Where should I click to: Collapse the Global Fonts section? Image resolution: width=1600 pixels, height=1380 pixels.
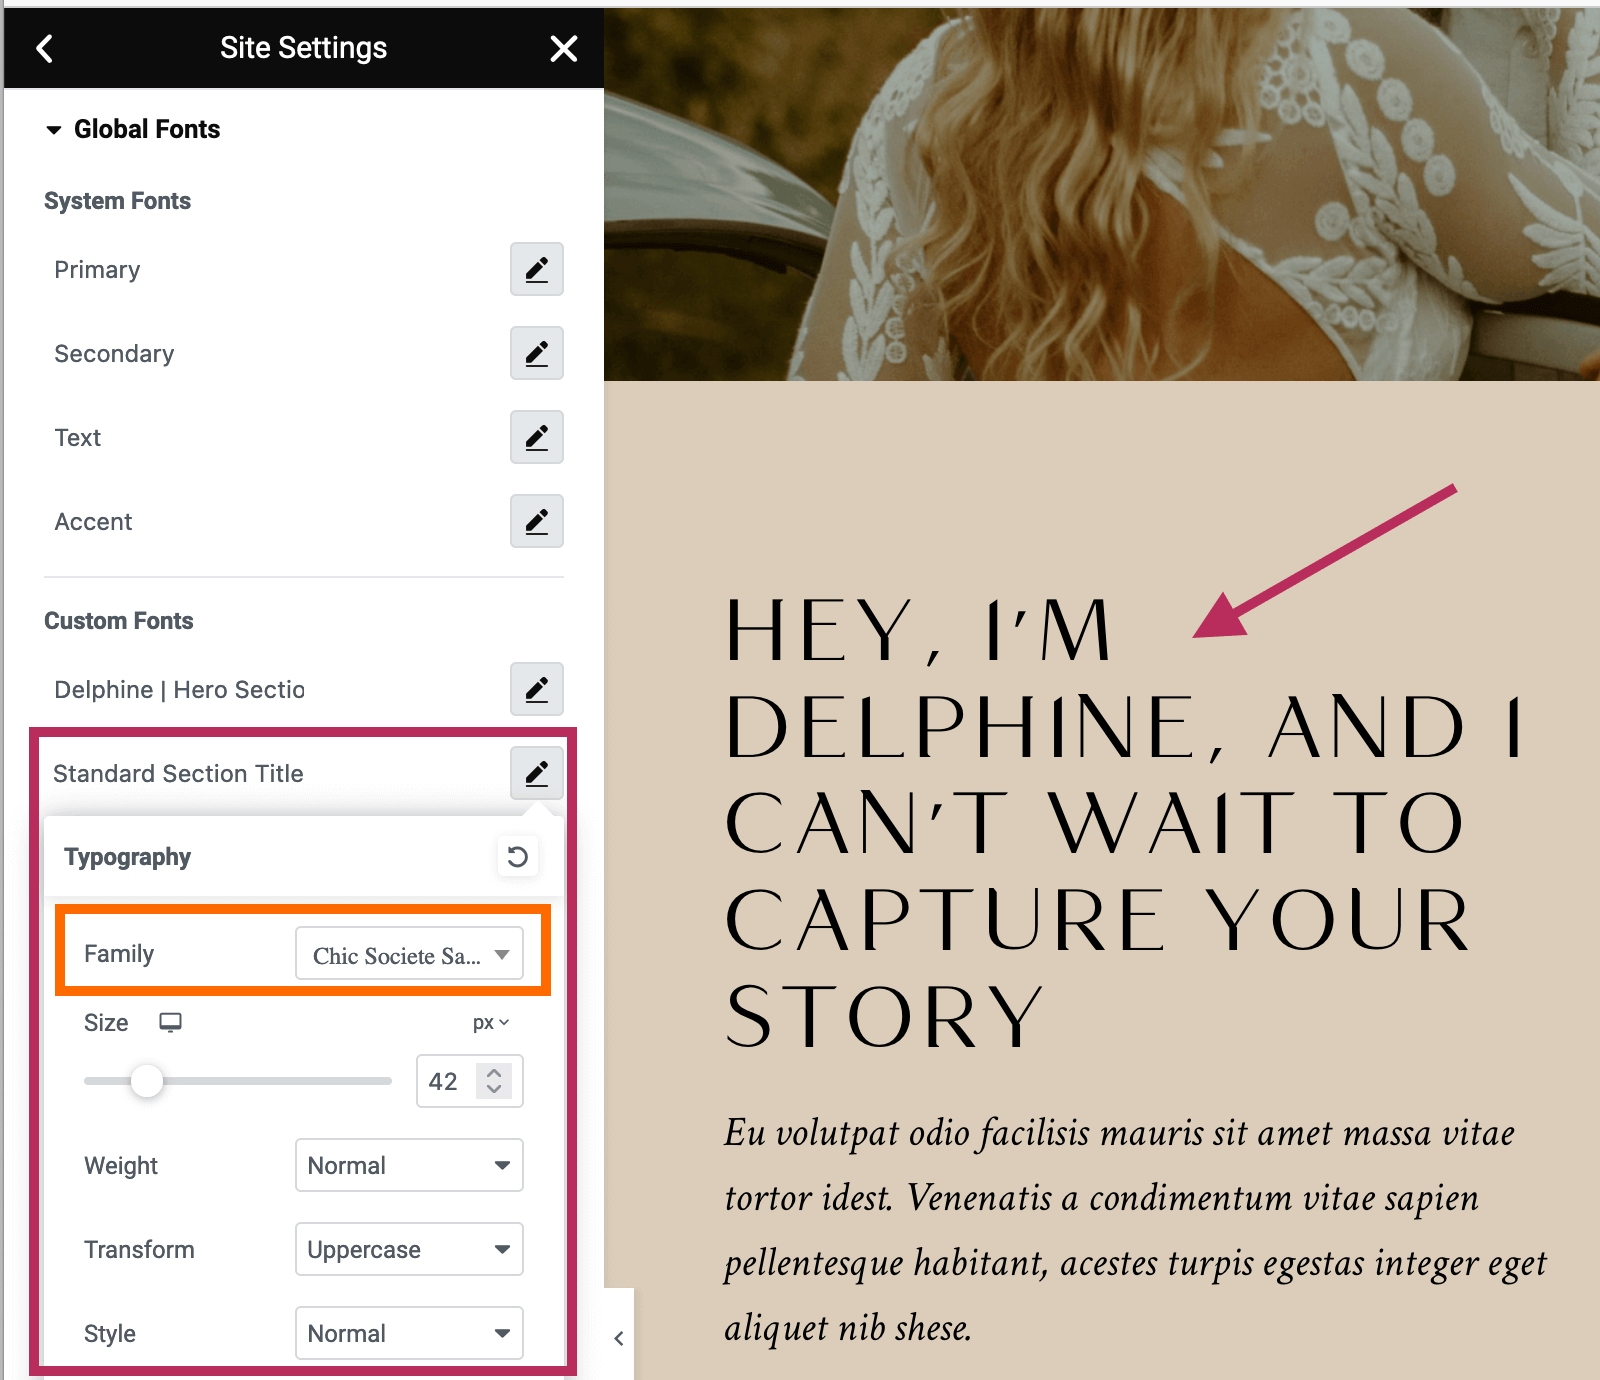click(54, 130)
